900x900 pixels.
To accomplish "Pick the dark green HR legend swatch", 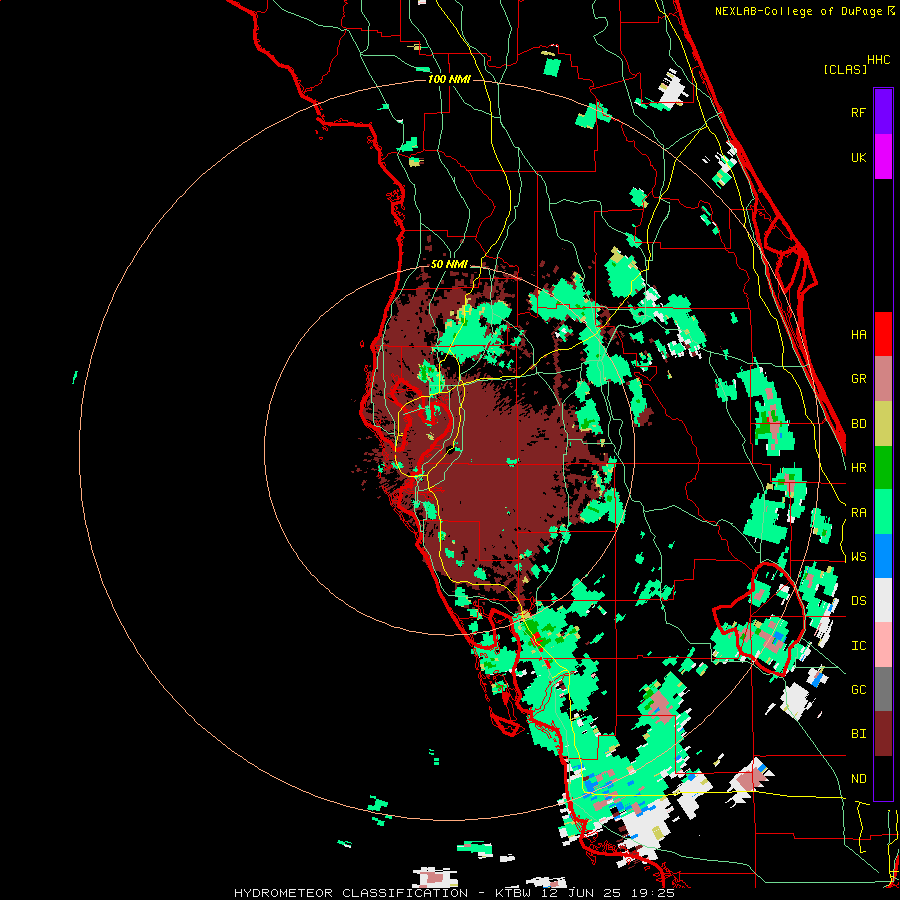I will coord(883,468).
